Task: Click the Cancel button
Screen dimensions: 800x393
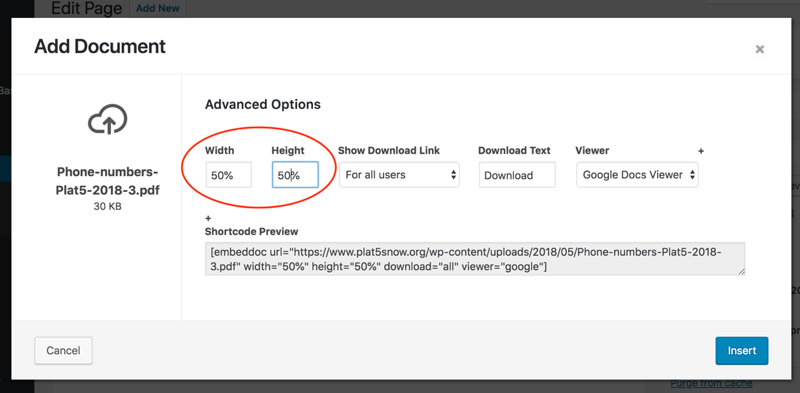Action: [63, 351]
